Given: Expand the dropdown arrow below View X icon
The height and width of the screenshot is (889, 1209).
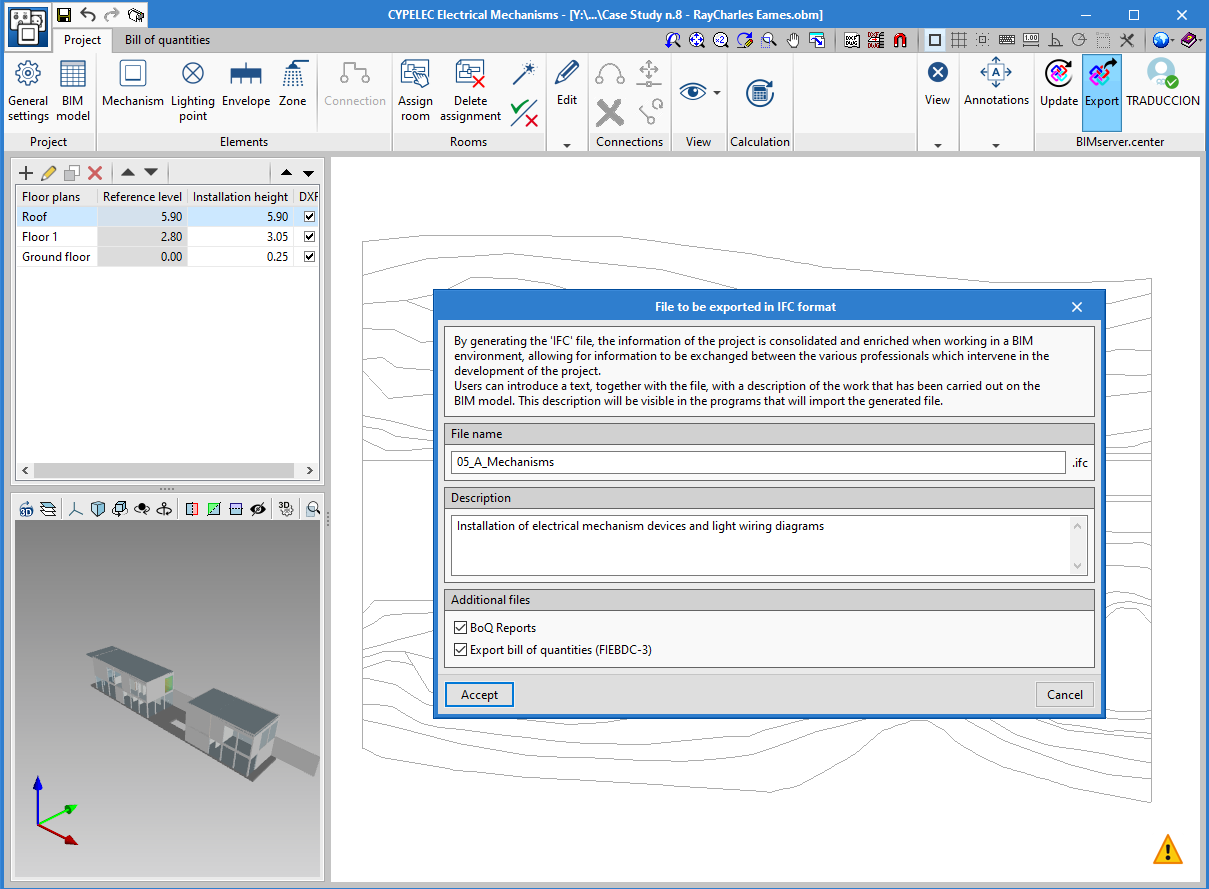Looking at the screenshot, I should [937, 146].
